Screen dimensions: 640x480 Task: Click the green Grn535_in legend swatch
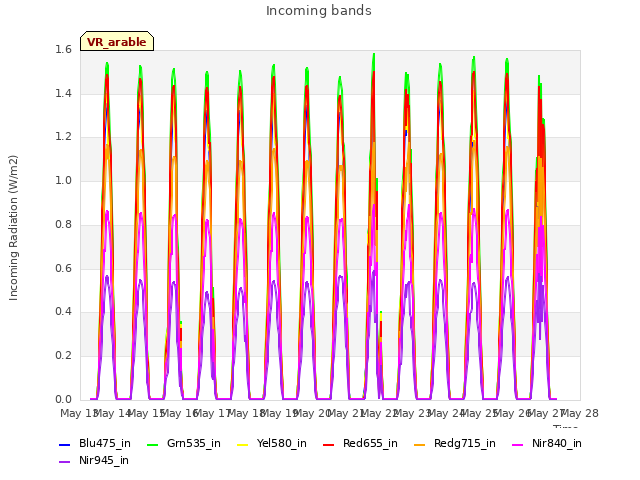tap(152, 444)
